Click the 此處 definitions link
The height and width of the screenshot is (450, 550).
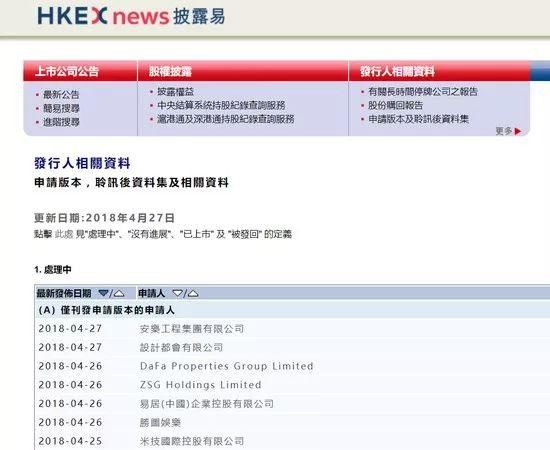click(64, 234)
